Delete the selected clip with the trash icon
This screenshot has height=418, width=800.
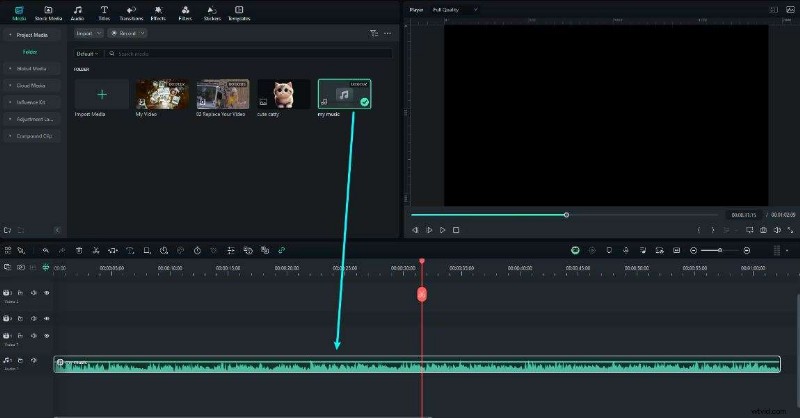[x=79, y=251]
